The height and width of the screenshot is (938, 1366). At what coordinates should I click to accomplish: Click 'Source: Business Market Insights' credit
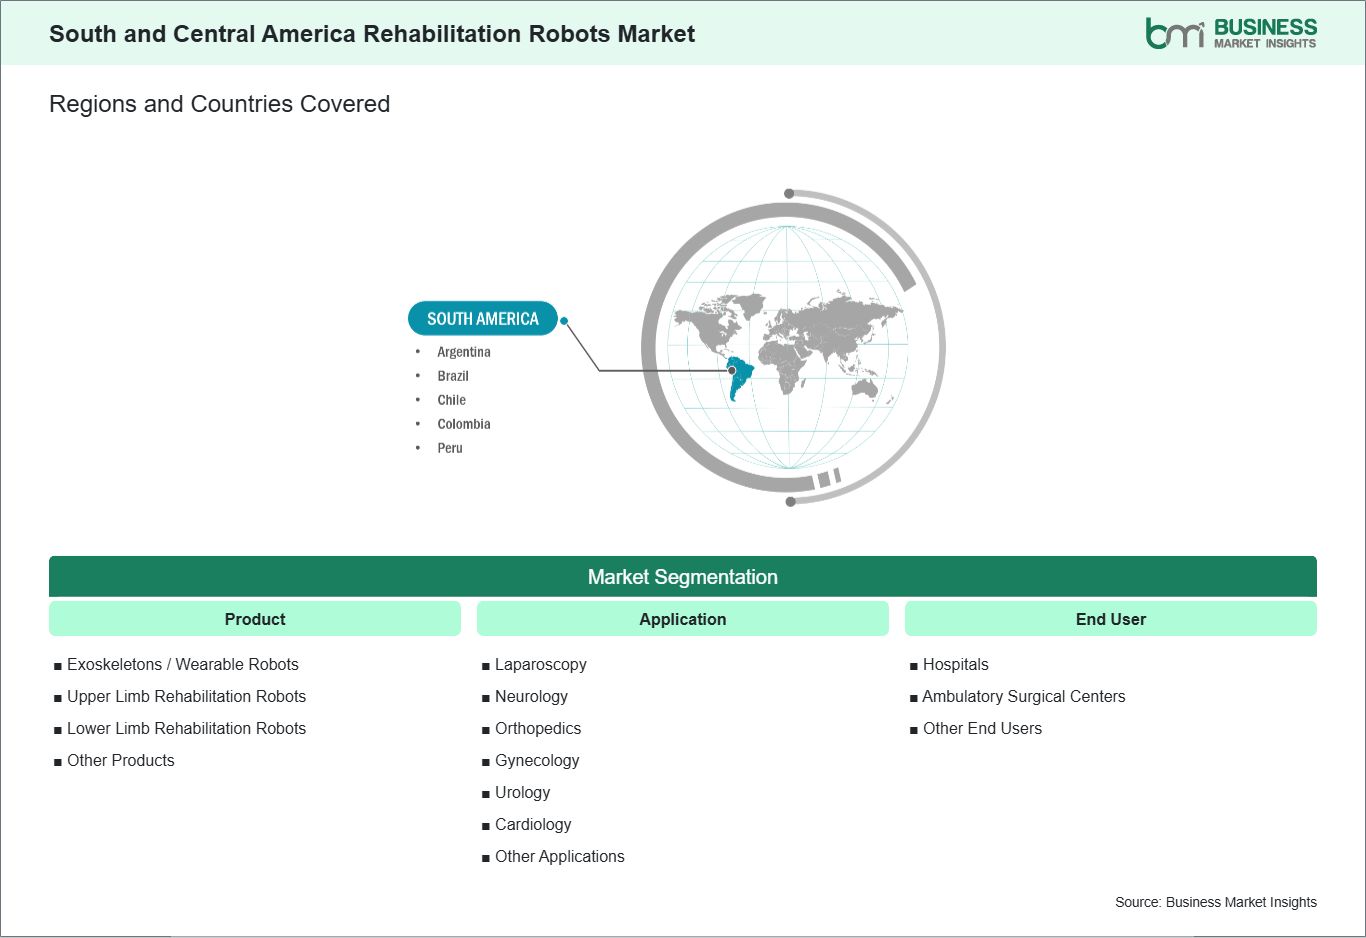(x=1216, y=902)
